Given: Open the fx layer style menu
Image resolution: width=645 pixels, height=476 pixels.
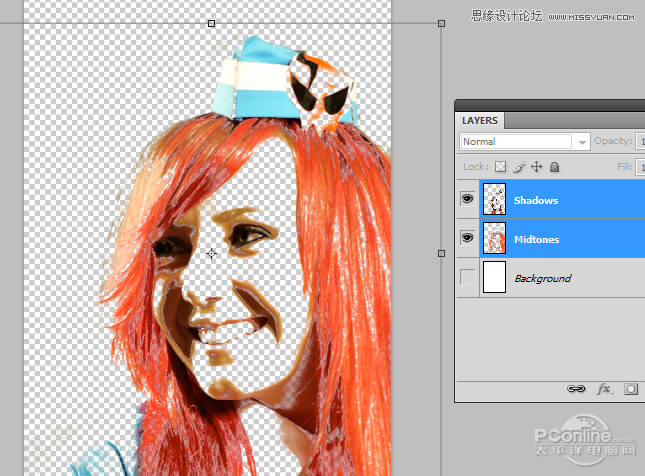Looking at the screenshot, I should [x=604, y=388].
